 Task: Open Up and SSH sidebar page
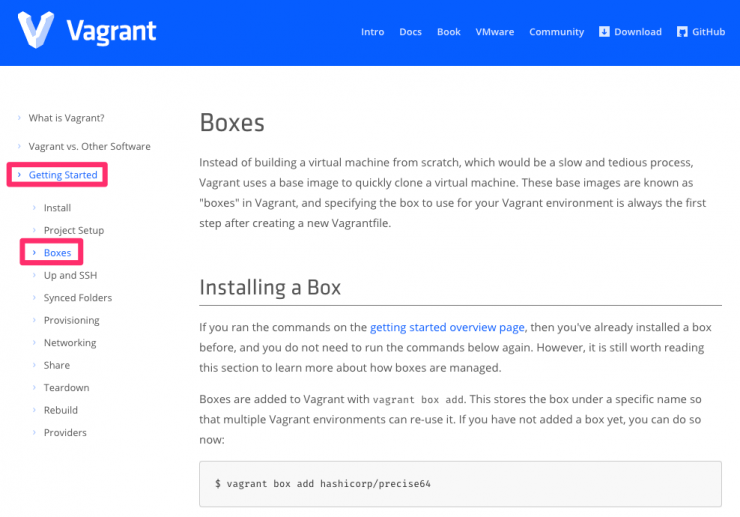70,275
